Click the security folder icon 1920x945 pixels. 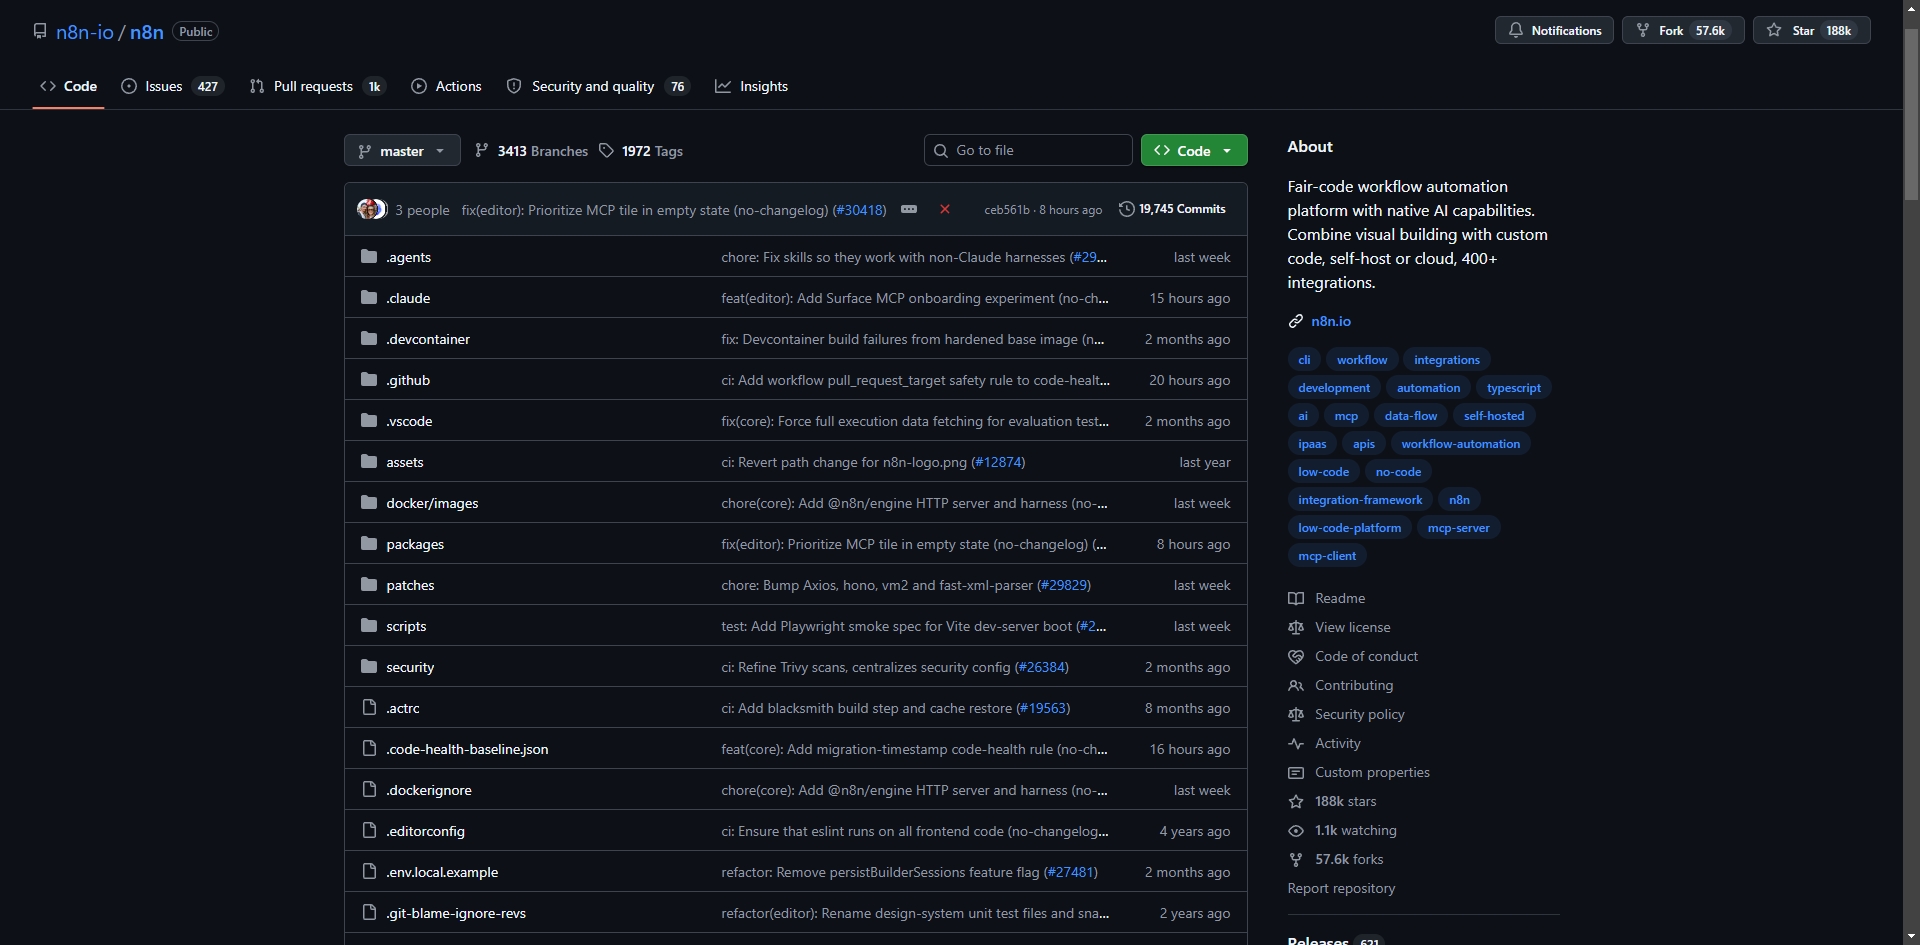coord(369,666)
